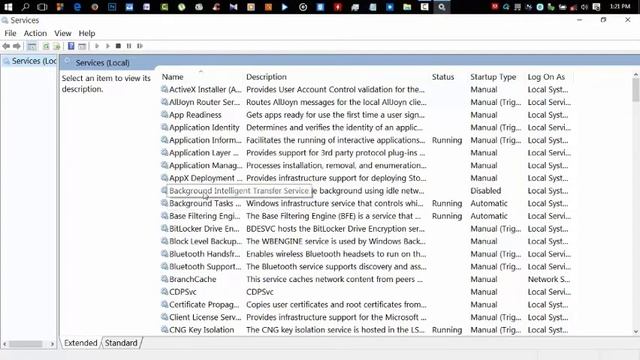Image resolution: width=640 pixels, height=360 pixels.
Task: Click the gear icon beside App Readiness
Action: coord(164,114)
